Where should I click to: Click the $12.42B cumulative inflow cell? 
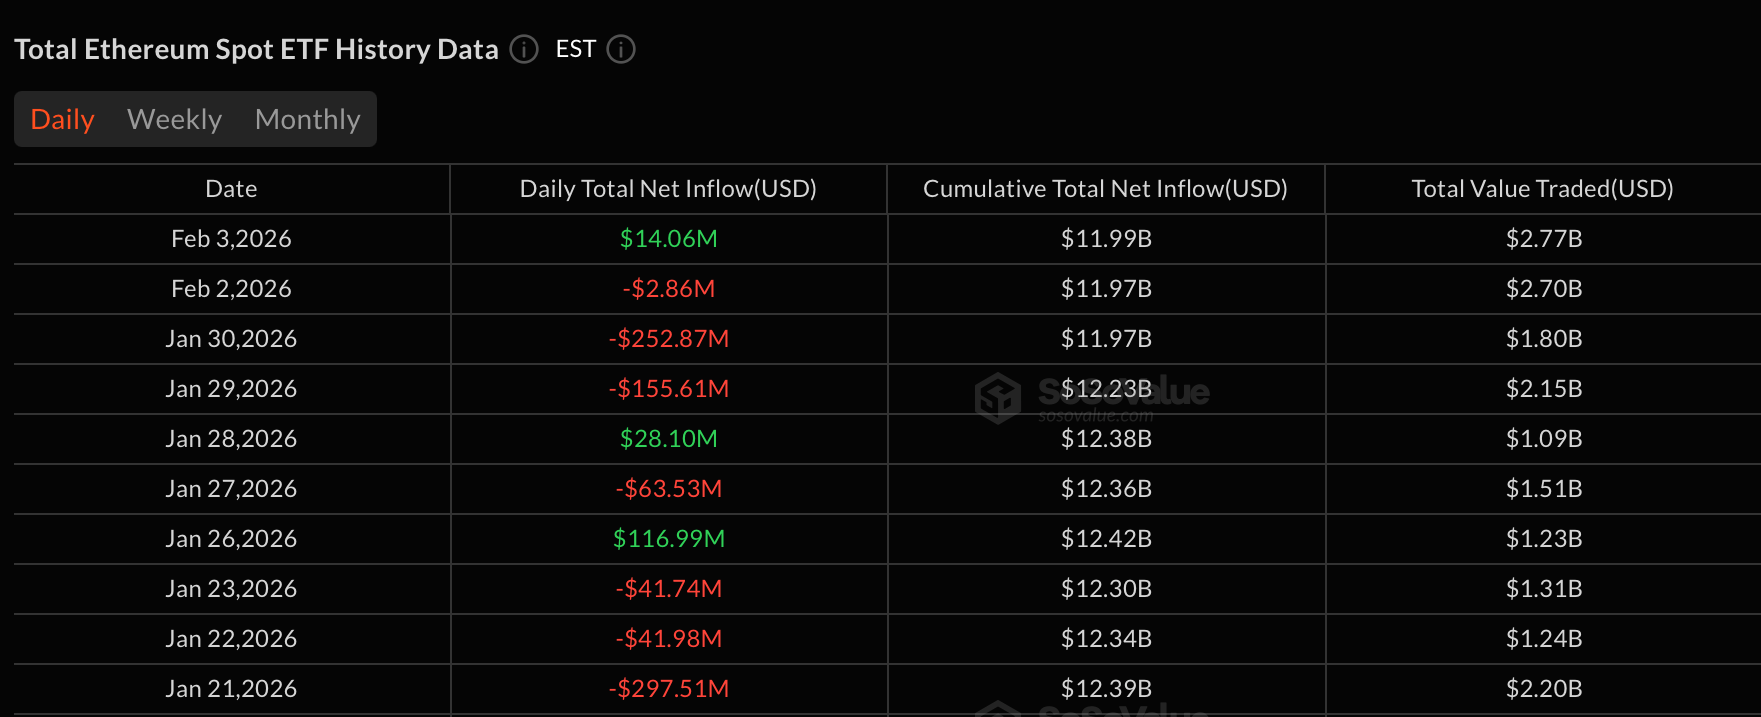coord(1106,539)
